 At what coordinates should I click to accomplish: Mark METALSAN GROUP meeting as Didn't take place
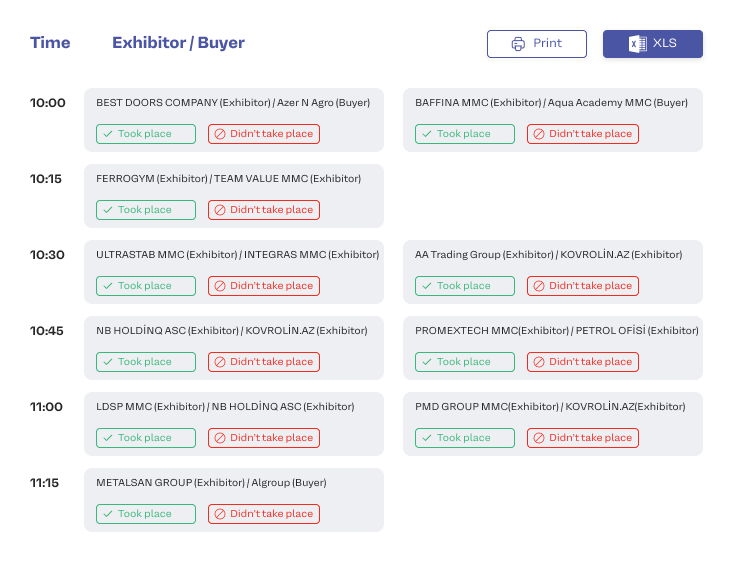(x=264, y=514)
